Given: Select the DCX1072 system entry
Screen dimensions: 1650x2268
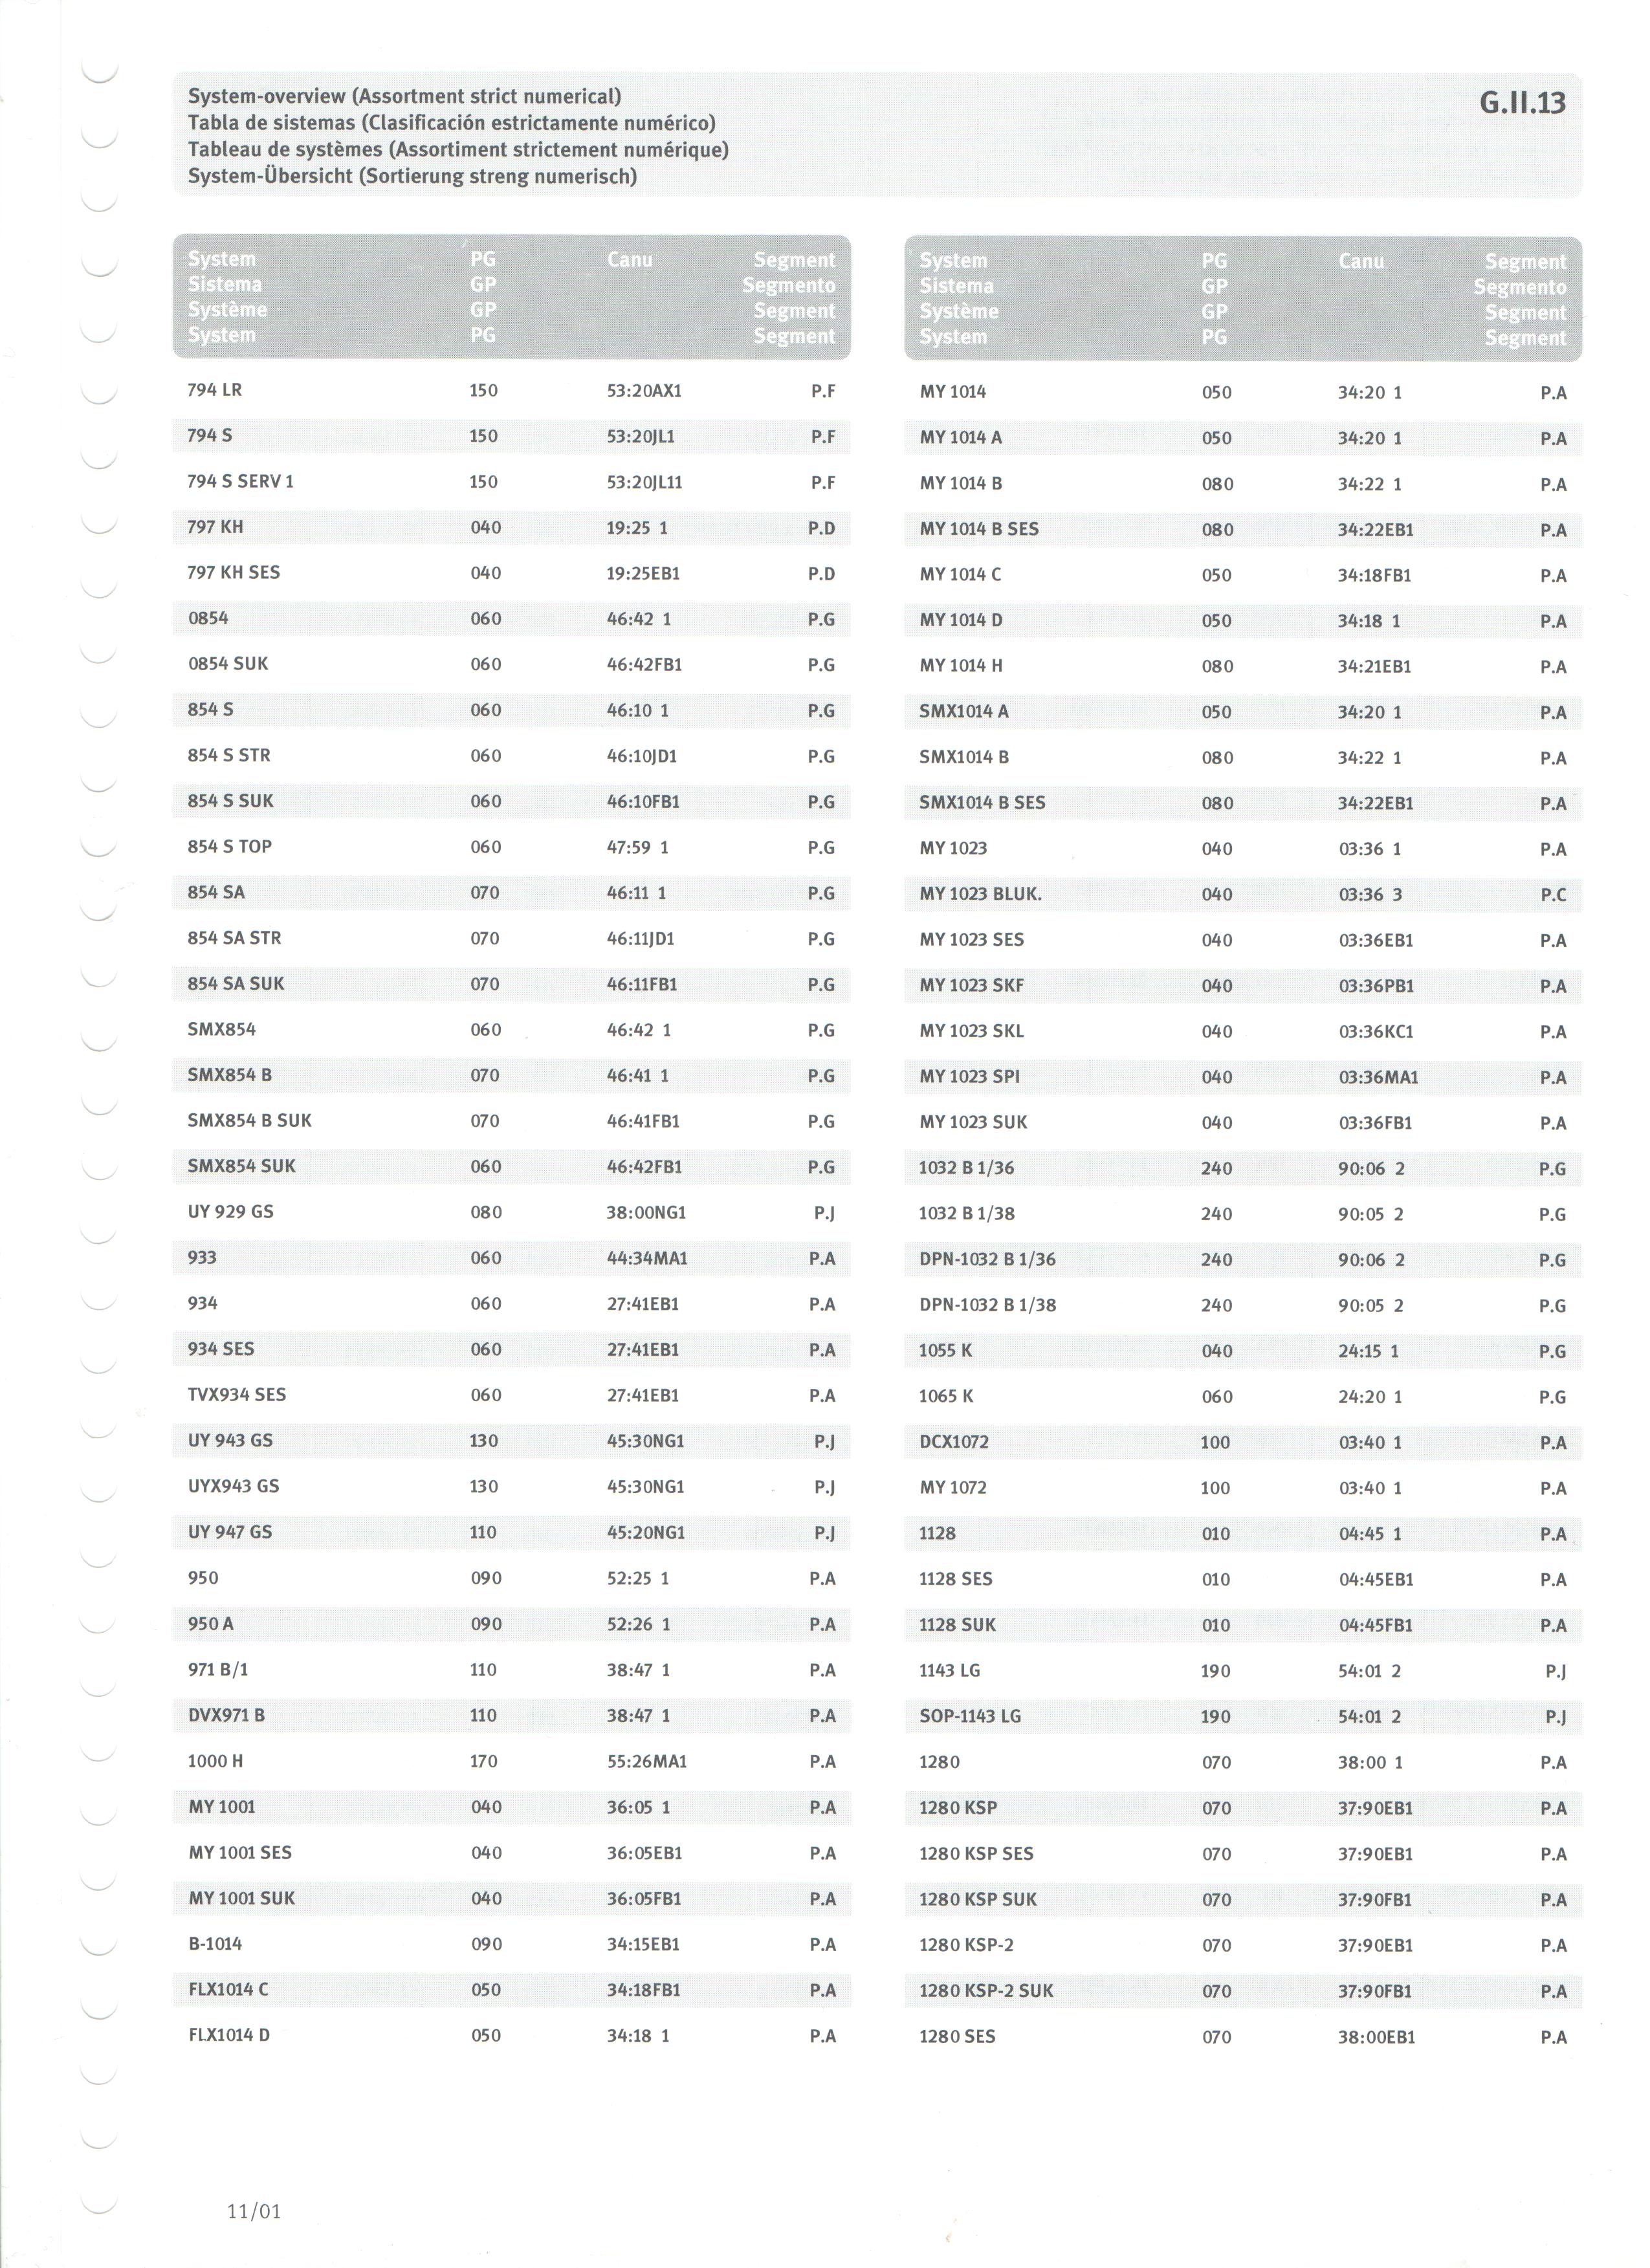Looking at the screenshot, I should pos(954,1442).
